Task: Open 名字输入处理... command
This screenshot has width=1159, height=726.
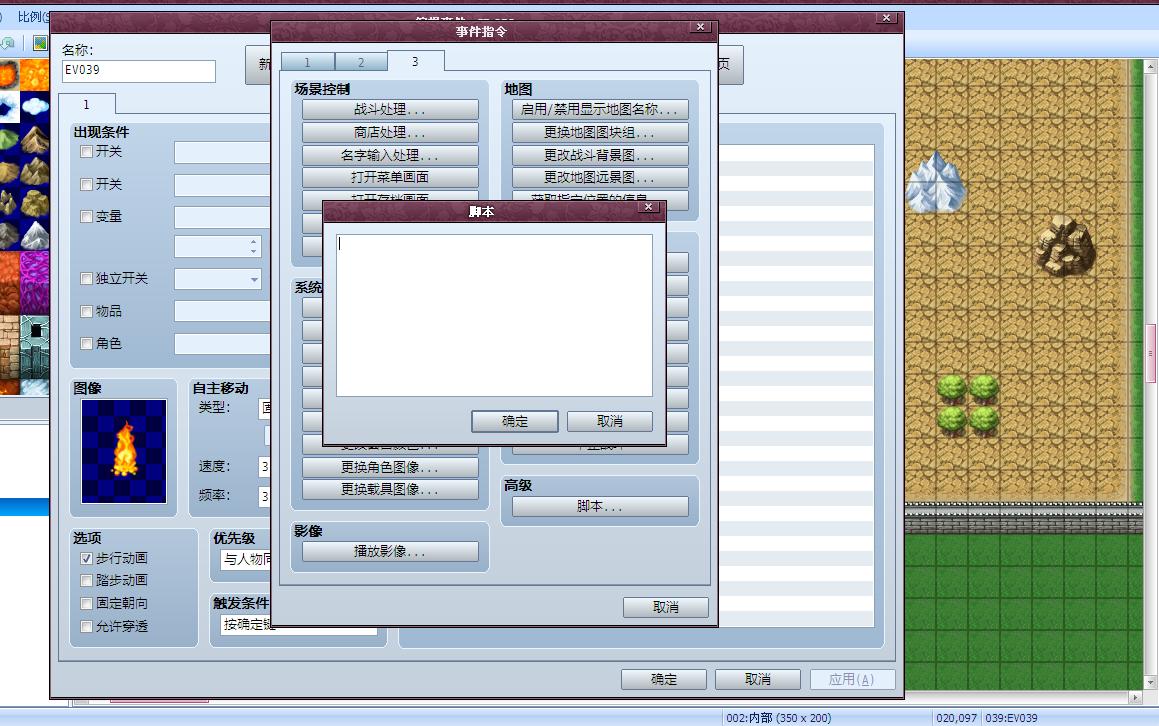Action: (x=390, y=155)
